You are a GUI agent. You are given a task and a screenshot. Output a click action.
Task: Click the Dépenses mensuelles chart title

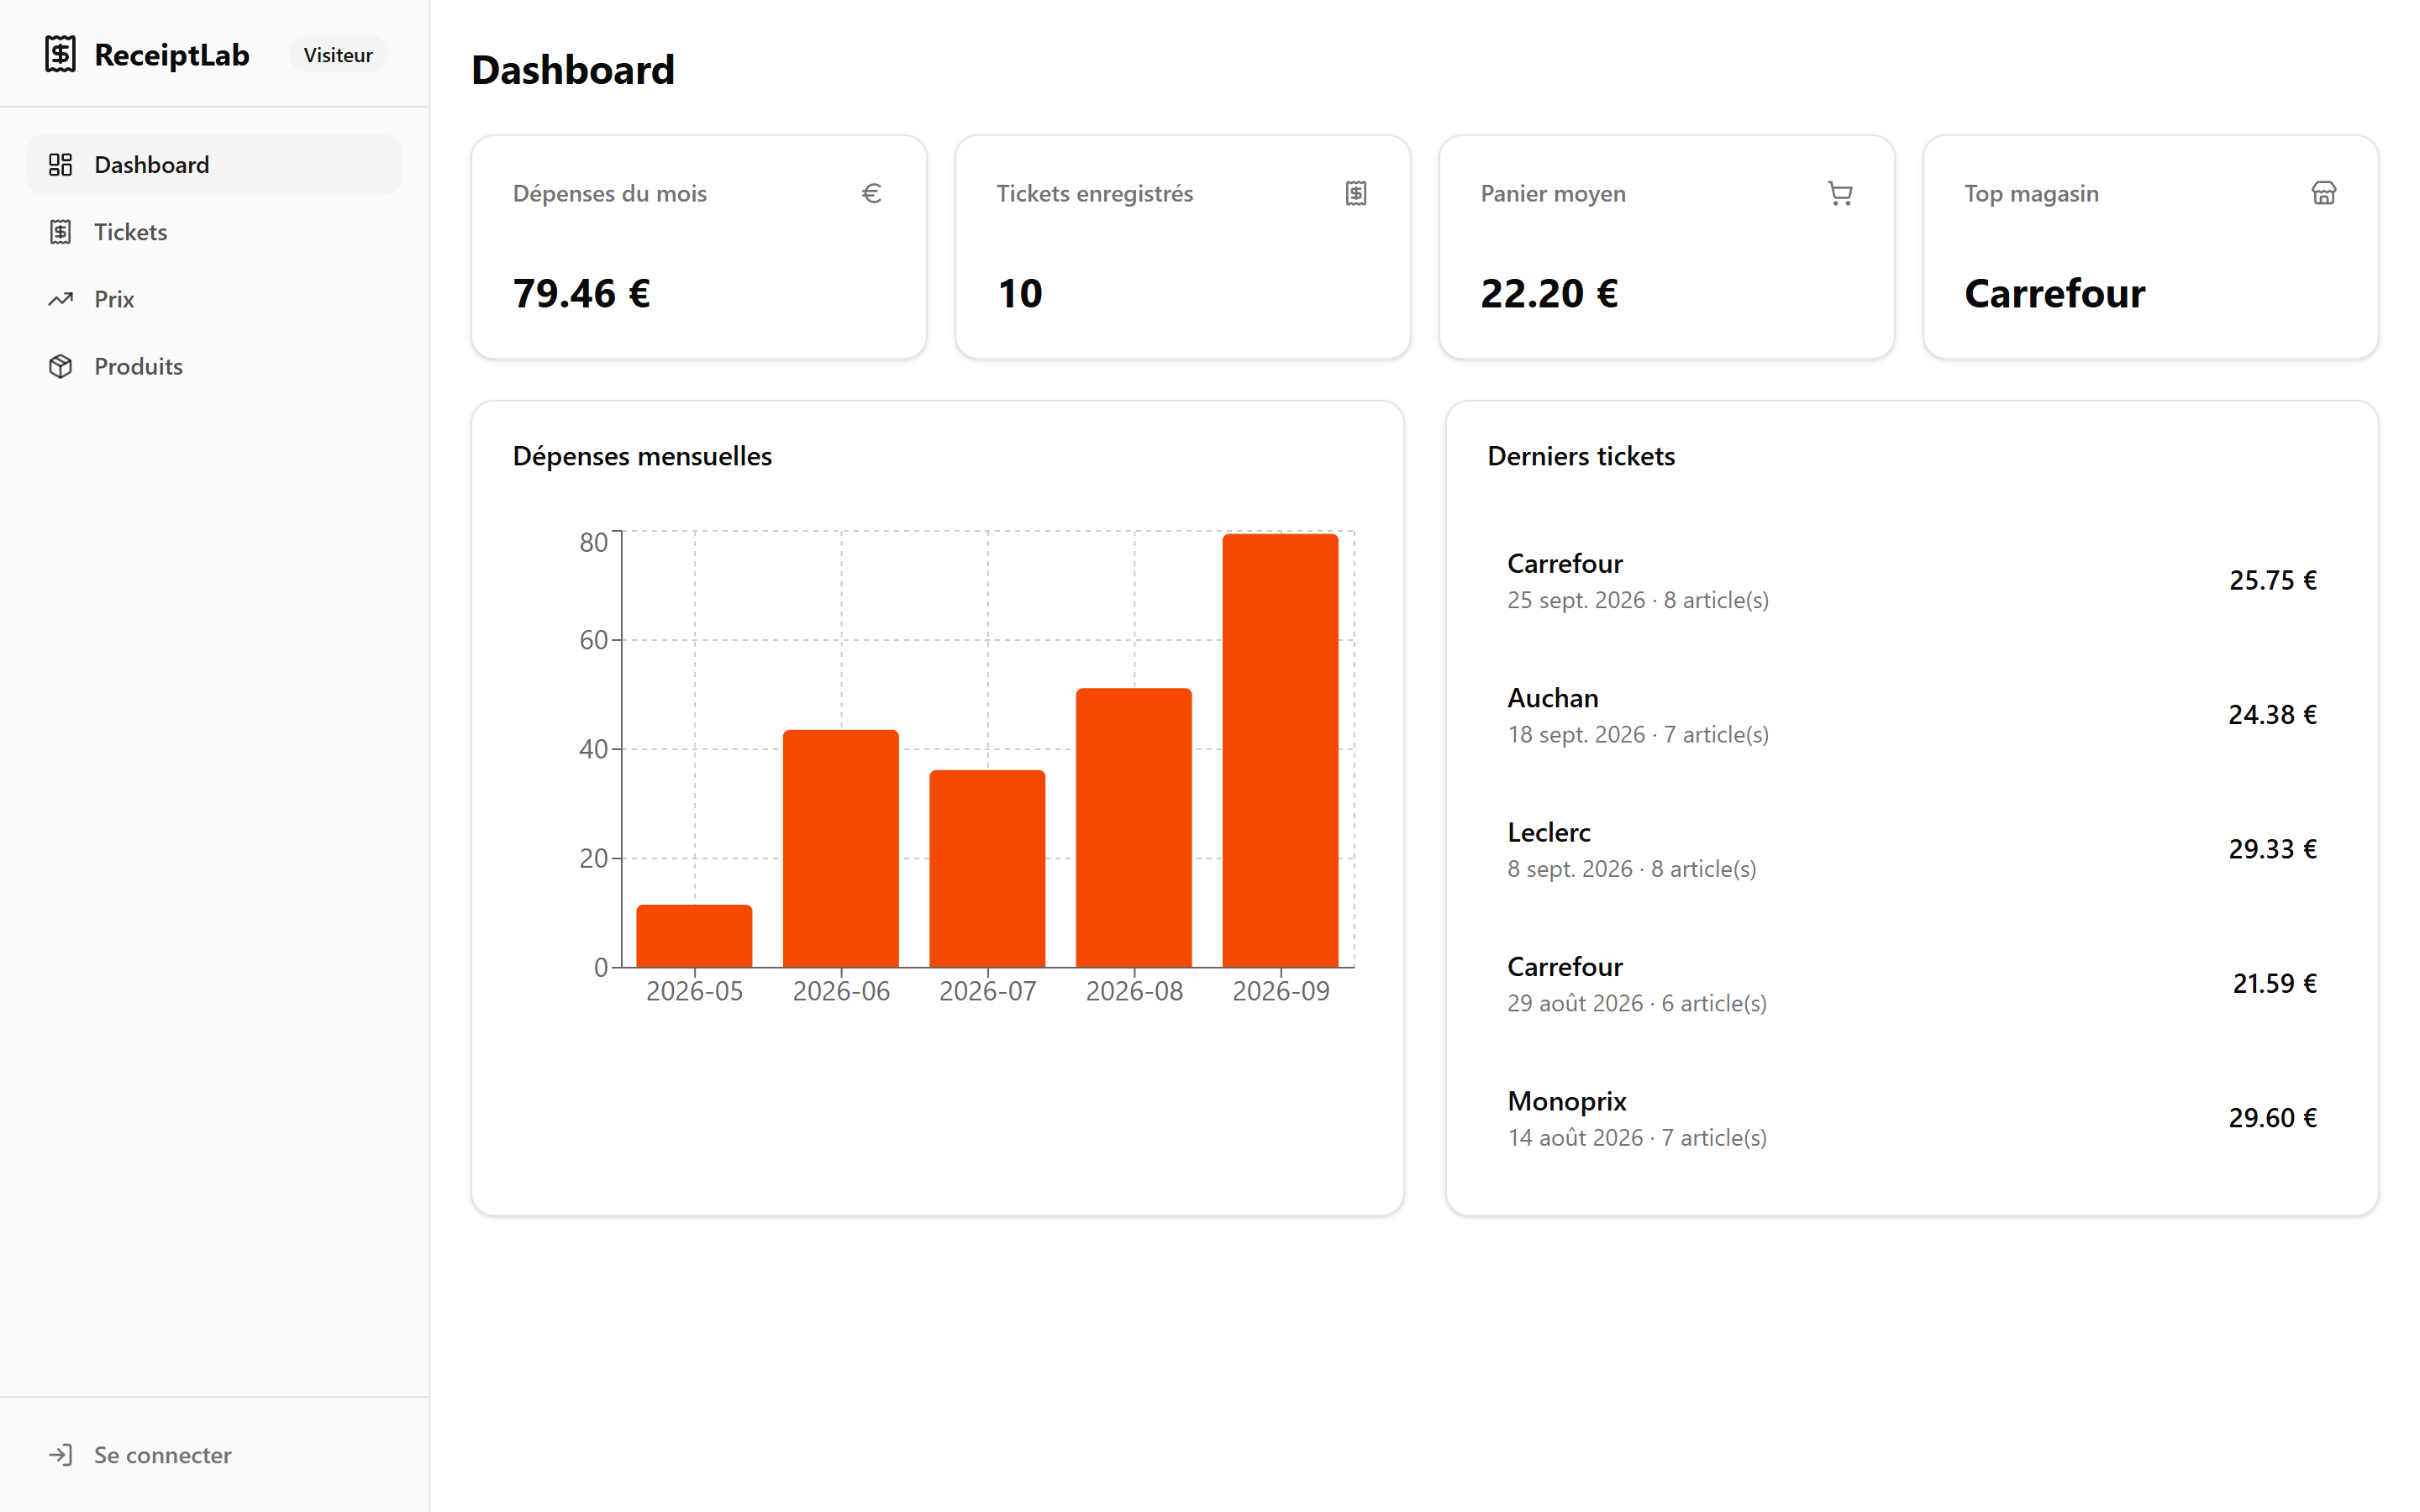[642, 456]
